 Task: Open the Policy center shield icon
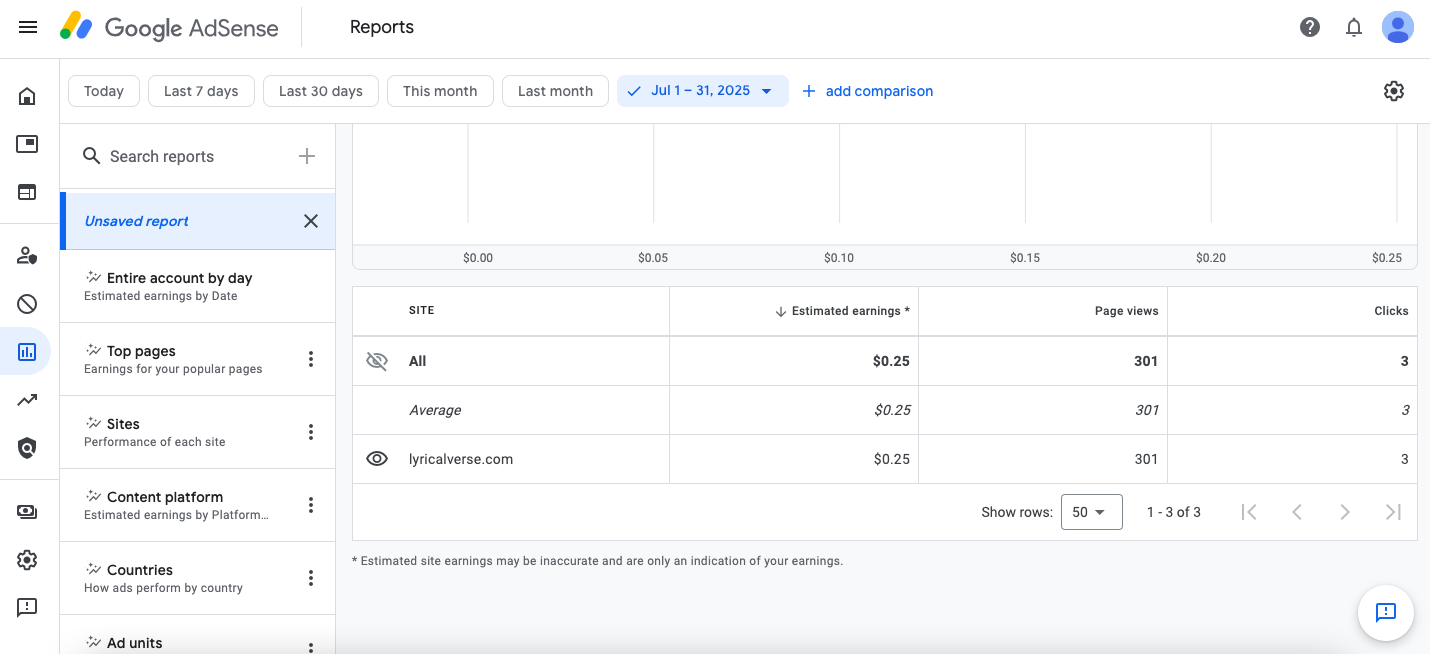[27, 448]
